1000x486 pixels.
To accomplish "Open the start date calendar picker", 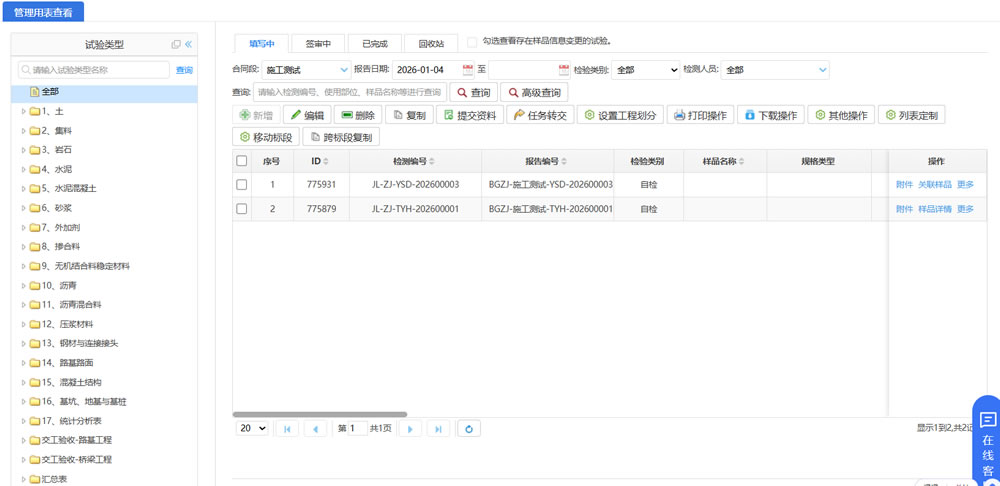I will [467, 70].
